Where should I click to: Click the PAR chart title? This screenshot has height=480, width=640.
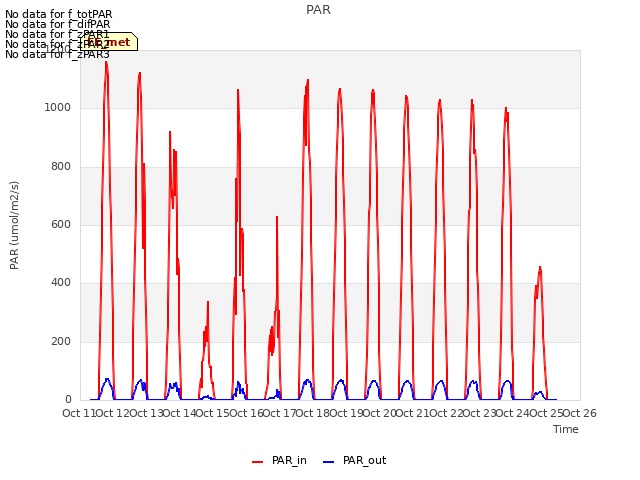(x=318, y=10)
